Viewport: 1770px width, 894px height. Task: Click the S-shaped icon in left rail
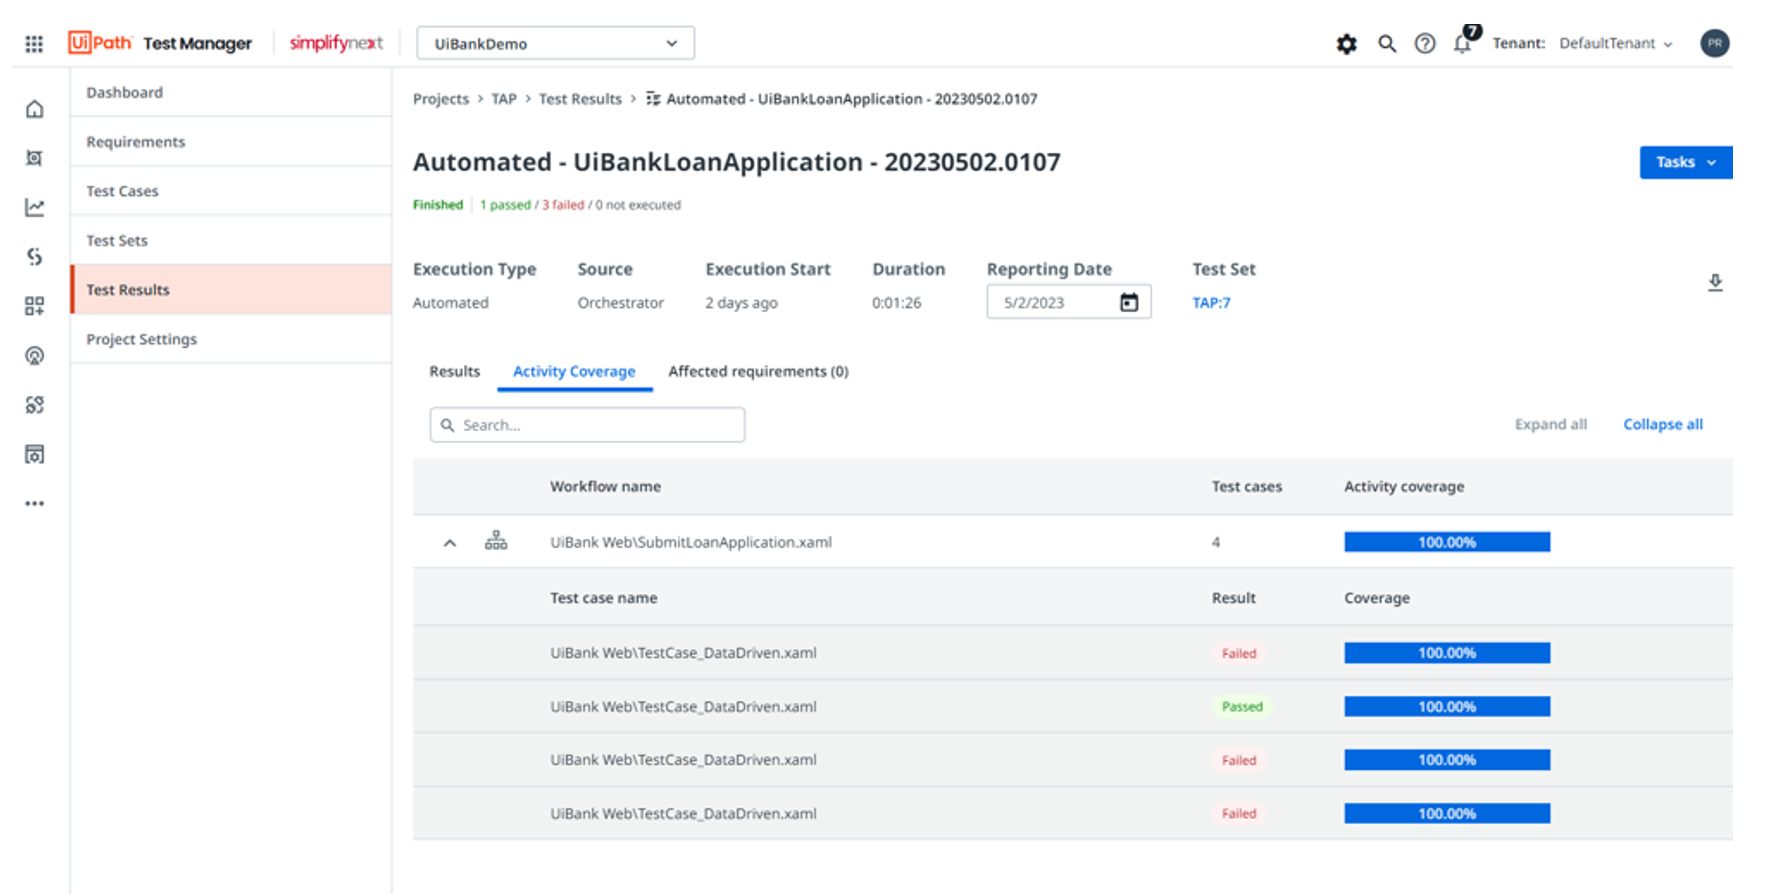point(35,257)
